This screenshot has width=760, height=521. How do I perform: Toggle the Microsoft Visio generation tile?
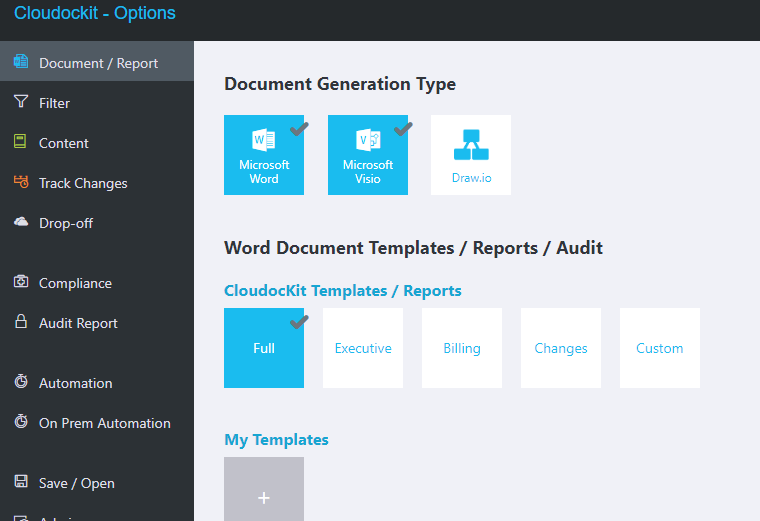(x=368, y=155)
